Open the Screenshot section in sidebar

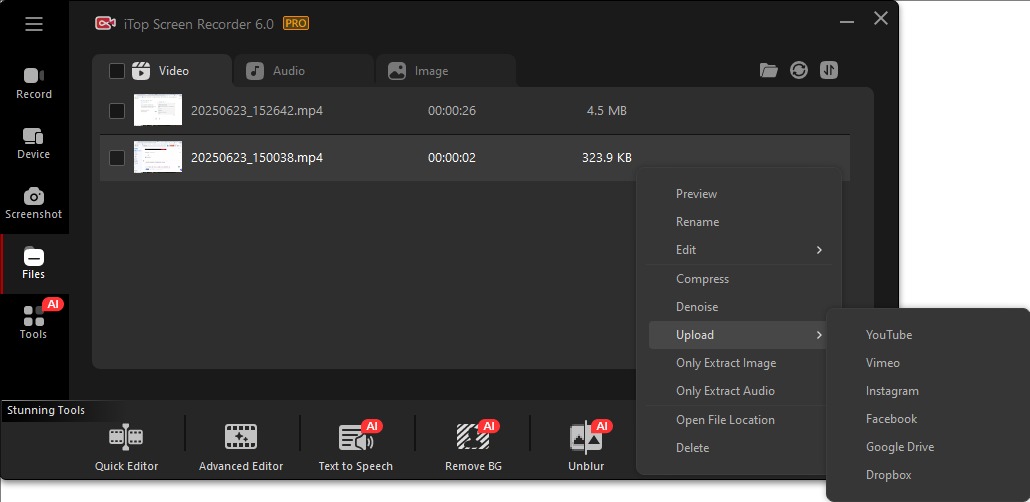34,204
